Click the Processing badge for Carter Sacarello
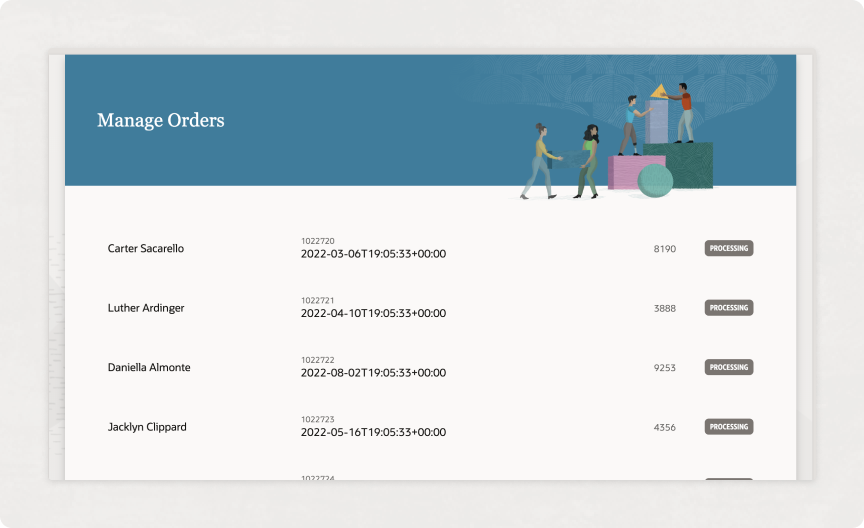864x528 pixels. point(728,248)
